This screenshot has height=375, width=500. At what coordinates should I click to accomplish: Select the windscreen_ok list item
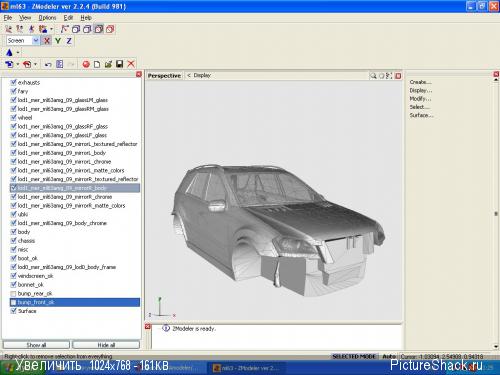(x=36, y=276)
